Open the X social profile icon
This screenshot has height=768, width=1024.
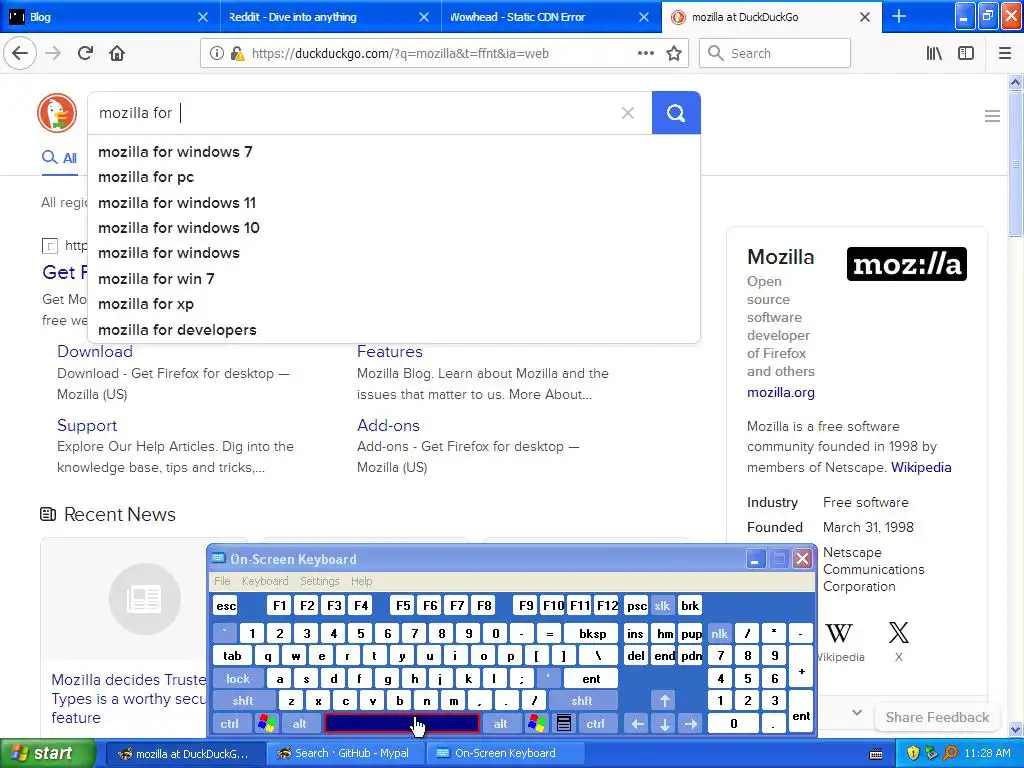899,633
